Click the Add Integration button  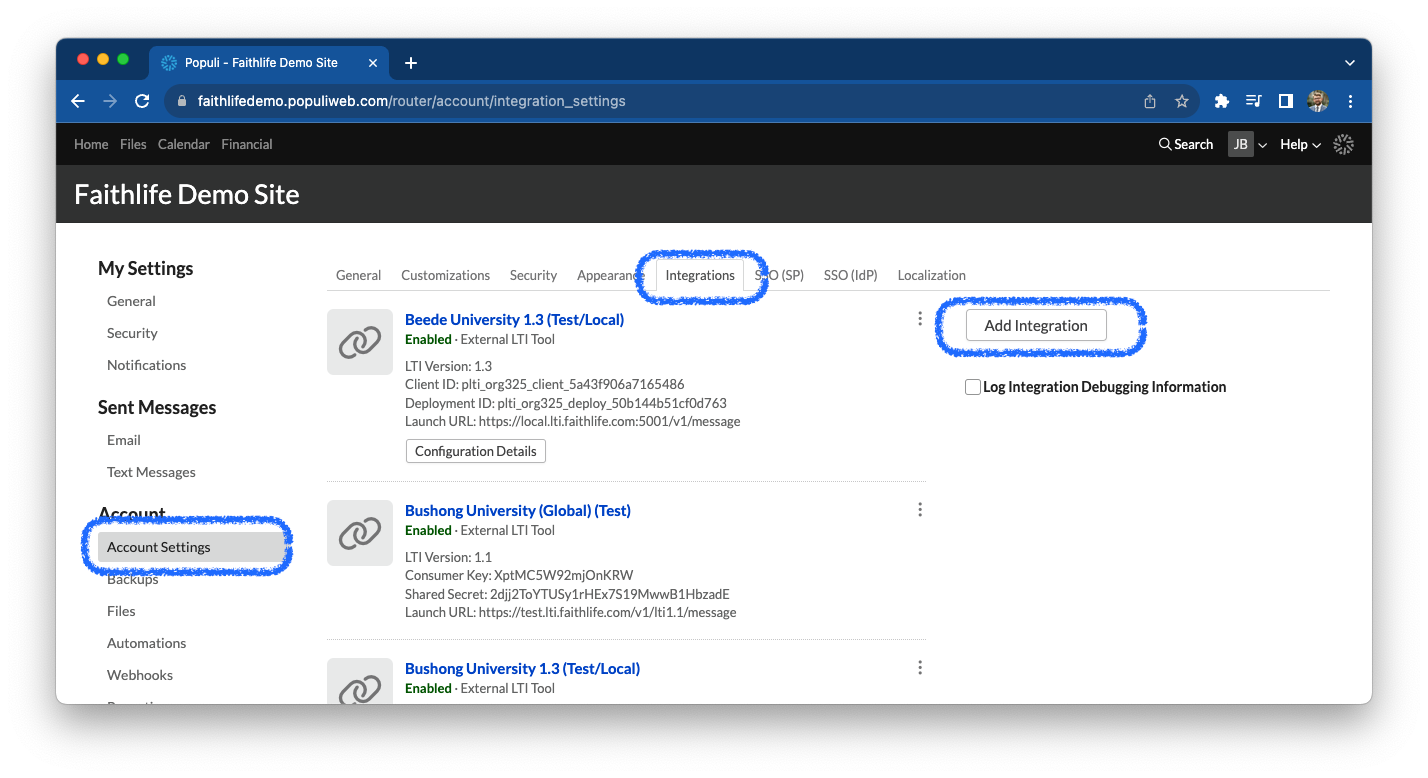click(1036, 325)
